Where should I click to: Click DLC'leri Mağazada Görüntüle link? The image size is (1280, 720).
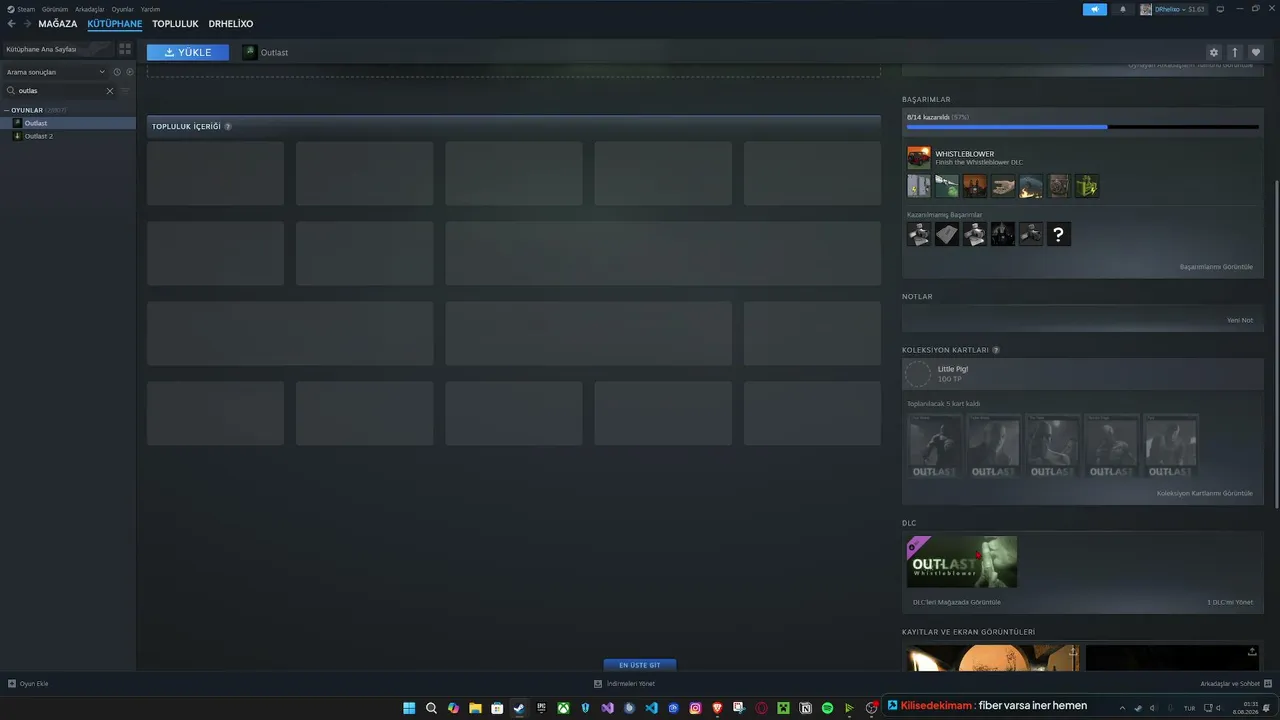point(957,602)
